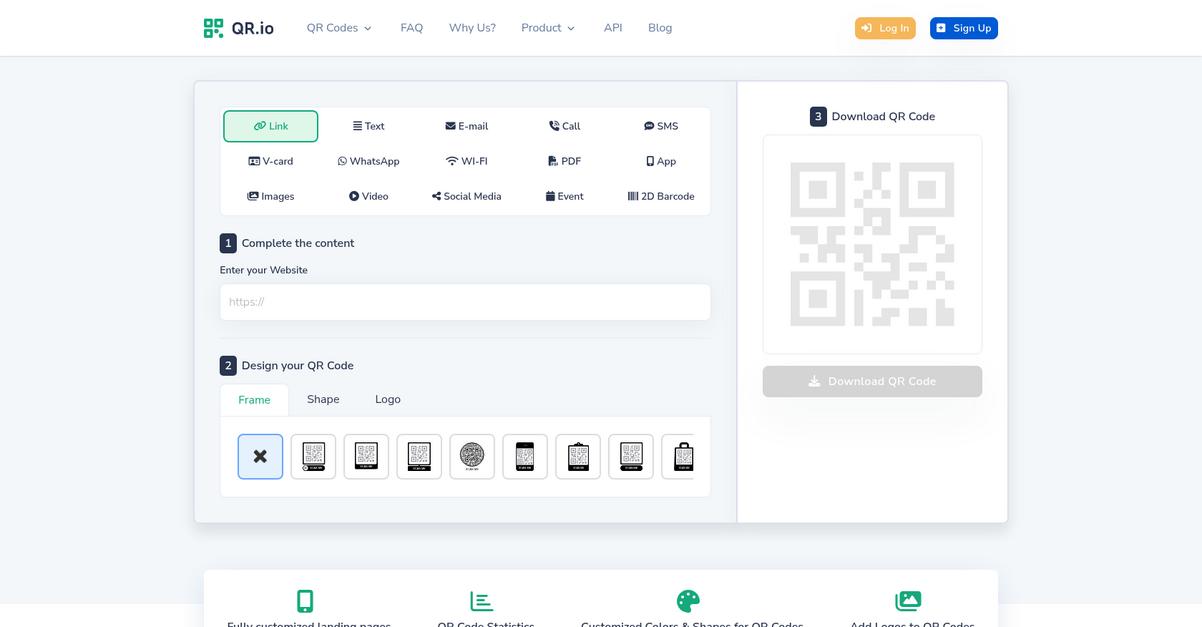This screenshot has width=1202, height=627.
Task: Click the Log In button
Action: tap(885, 28)
